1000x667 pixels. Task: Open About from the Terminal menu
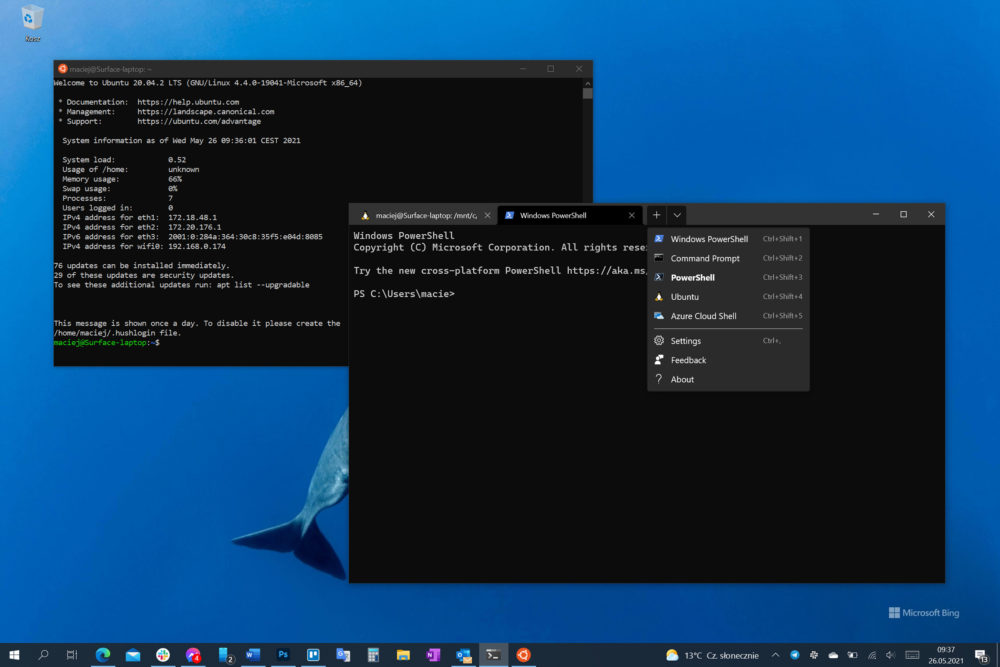(728, 379)
